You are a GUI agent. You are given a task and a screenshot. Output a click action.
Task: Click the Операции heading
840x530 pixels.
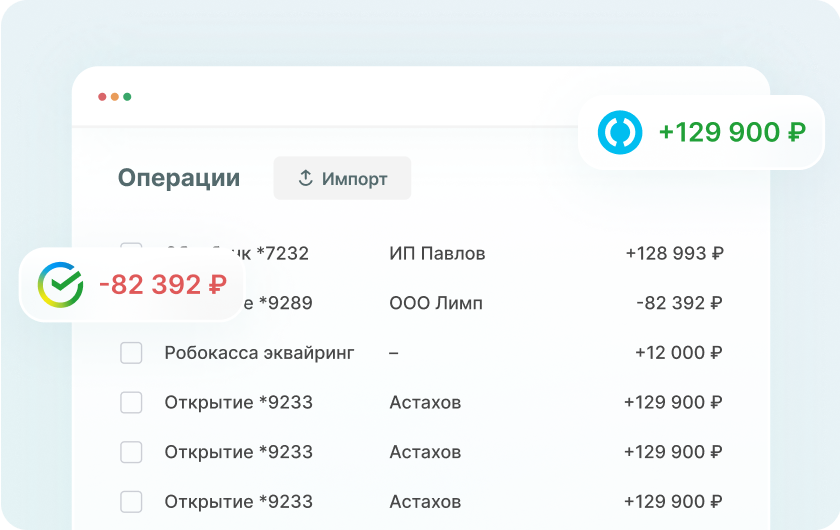click(179, 178)
